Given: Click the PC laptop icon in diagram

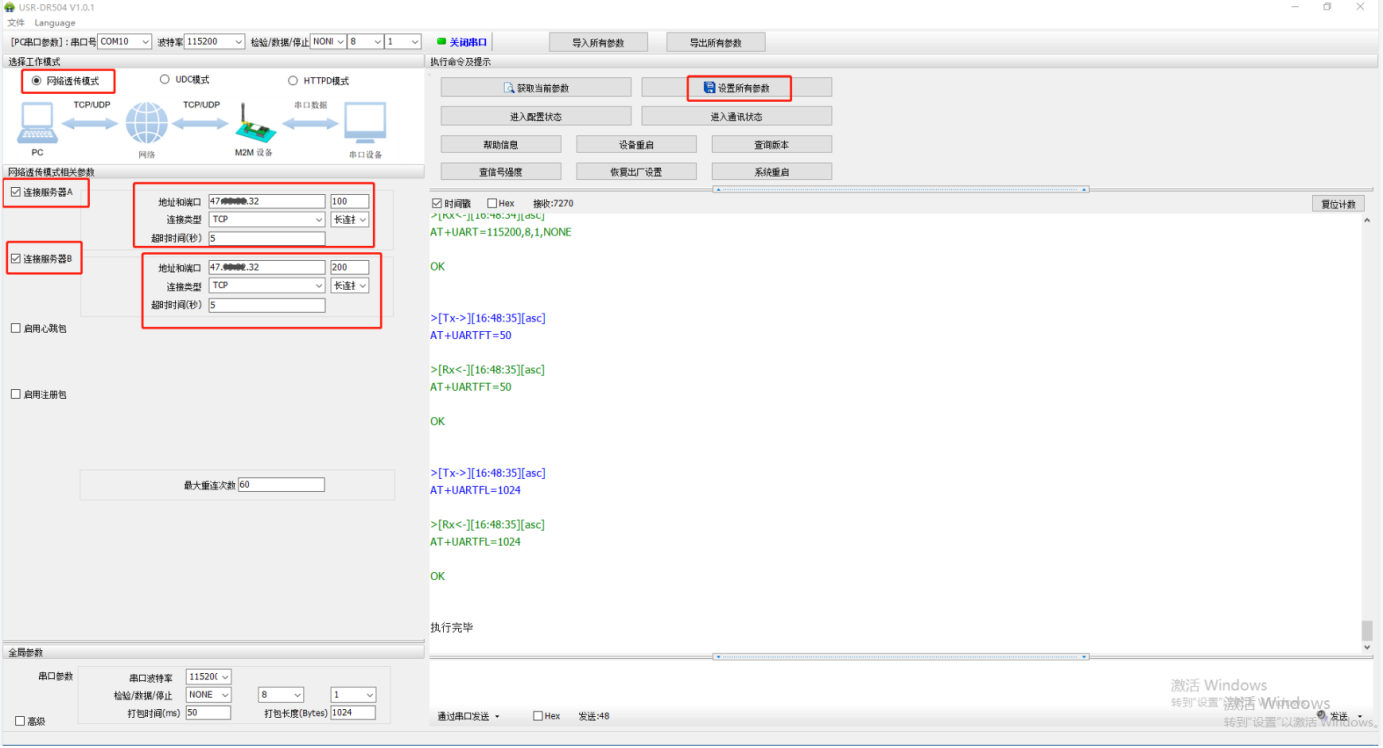Looking at the screenshot, I should tap(37, 124).
